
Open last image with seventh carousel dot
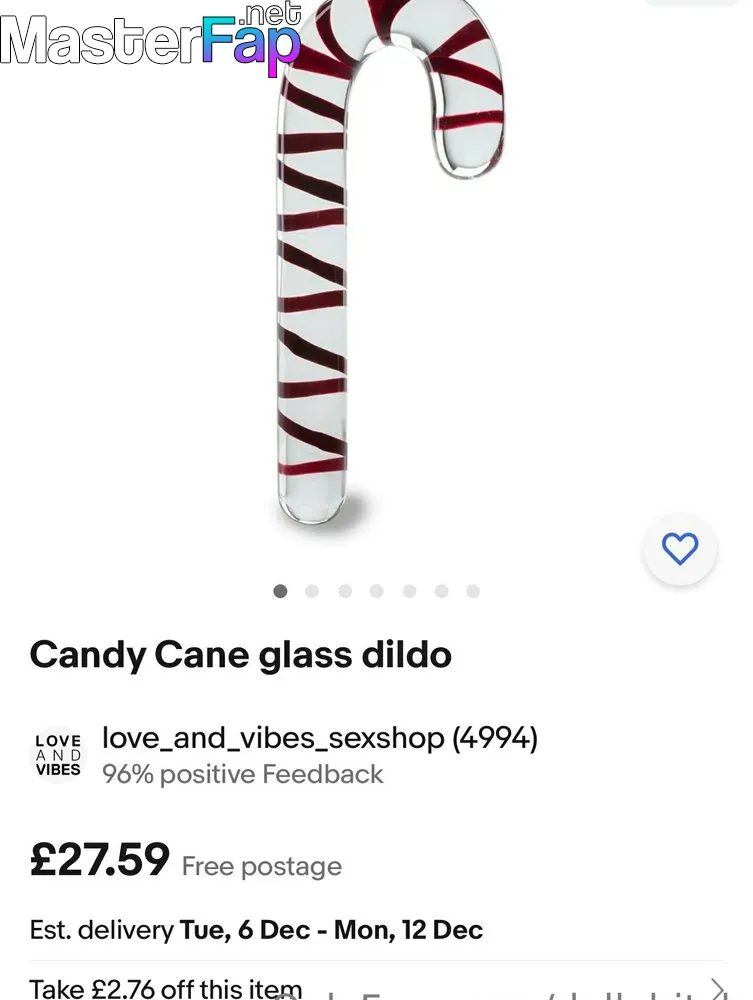[473, 591]
